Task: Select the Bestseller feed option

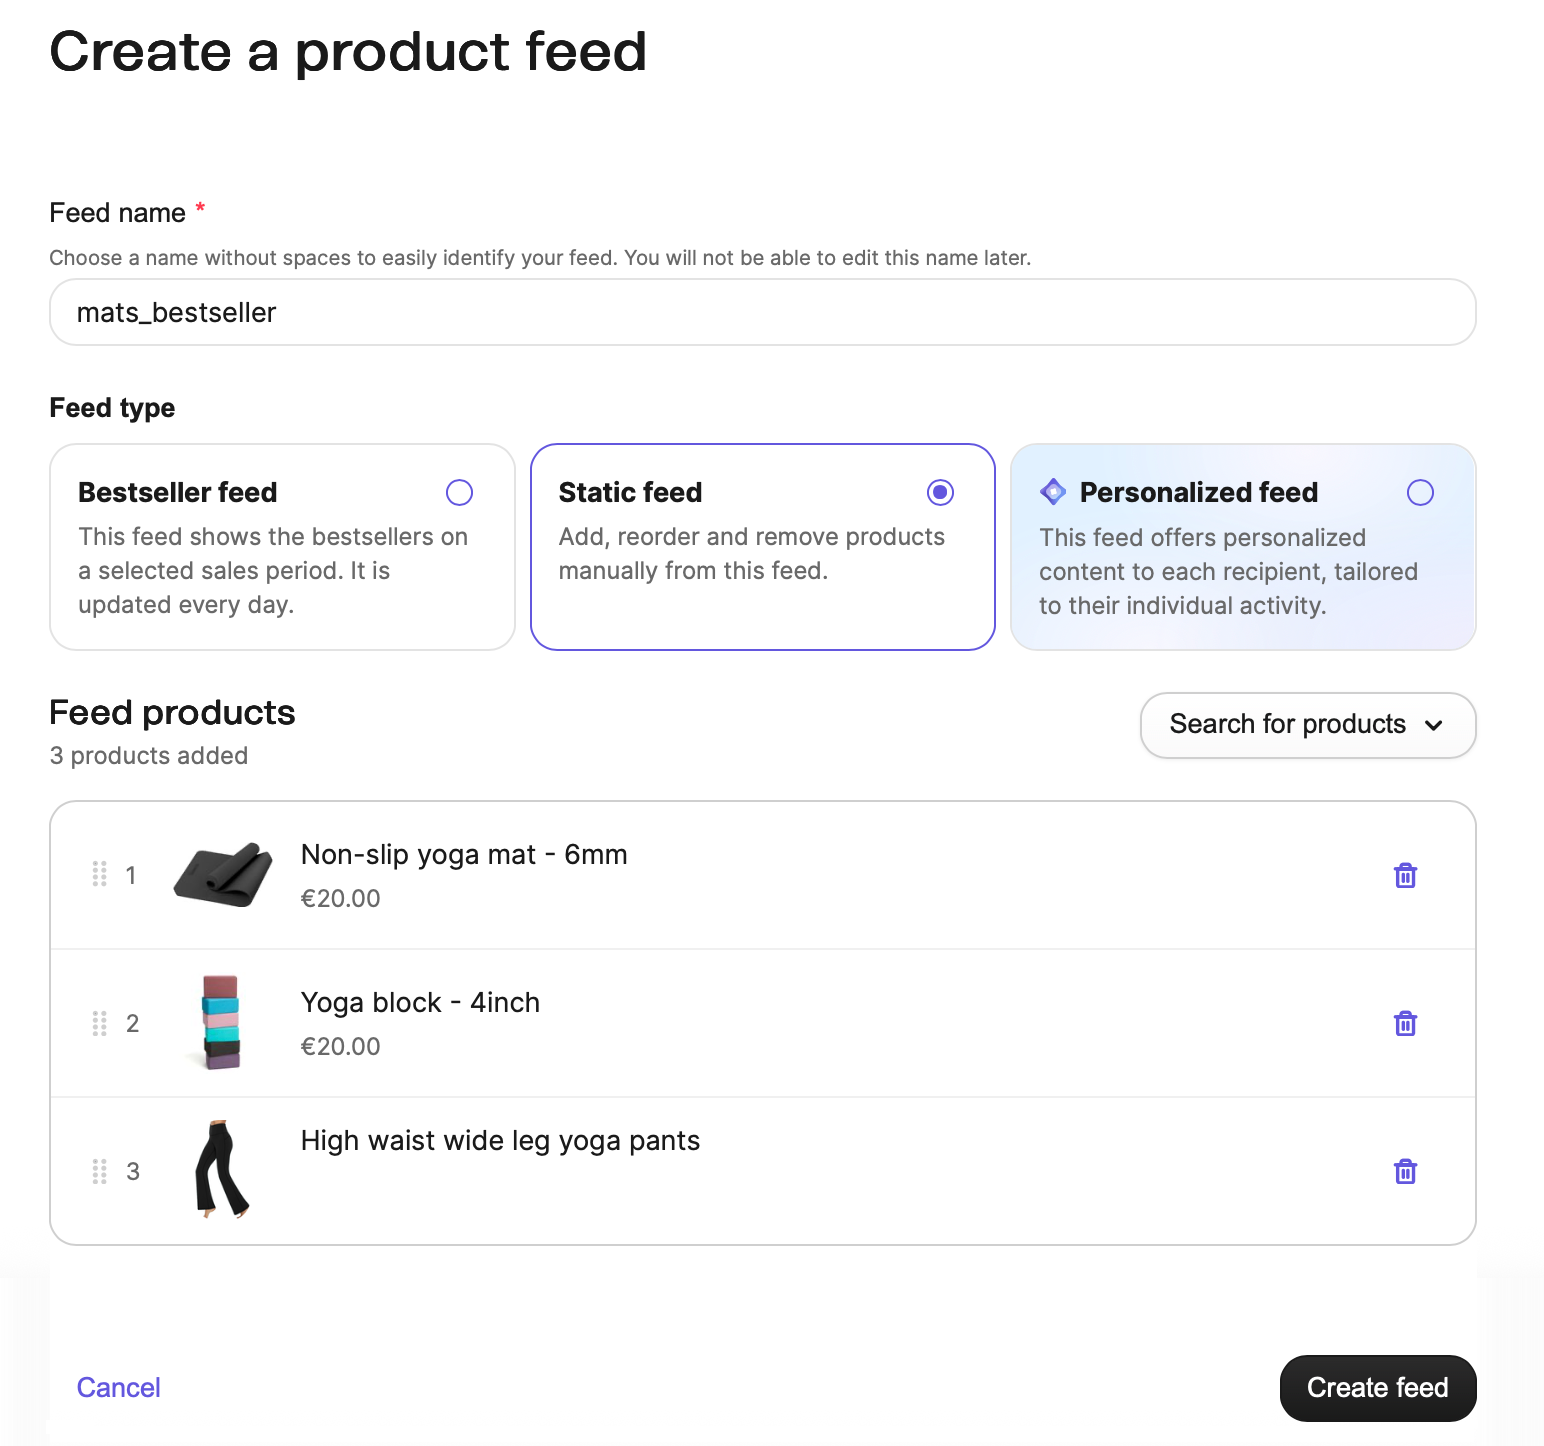Action: 459,492
